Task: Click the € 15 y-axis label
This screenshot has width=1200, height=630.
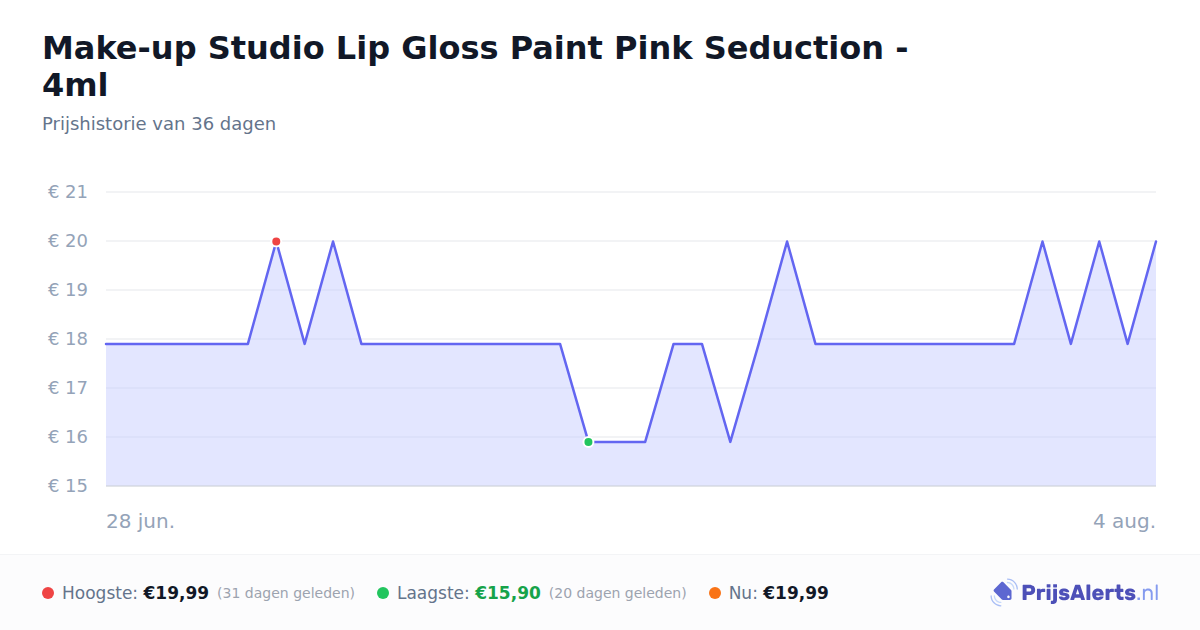Action: coord(68,486)
